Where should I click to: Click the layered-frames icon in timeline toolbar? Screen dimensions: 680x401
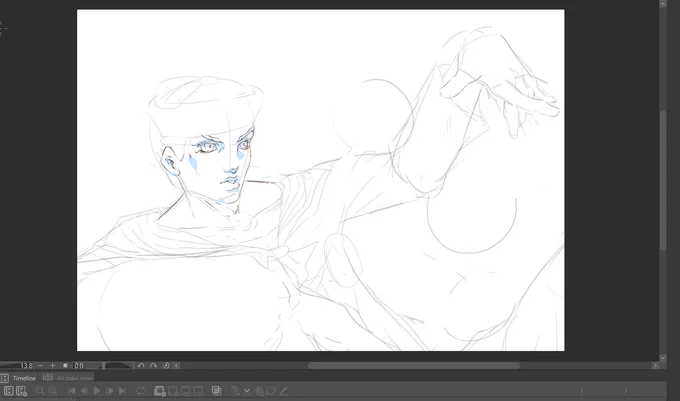point(217,391)
